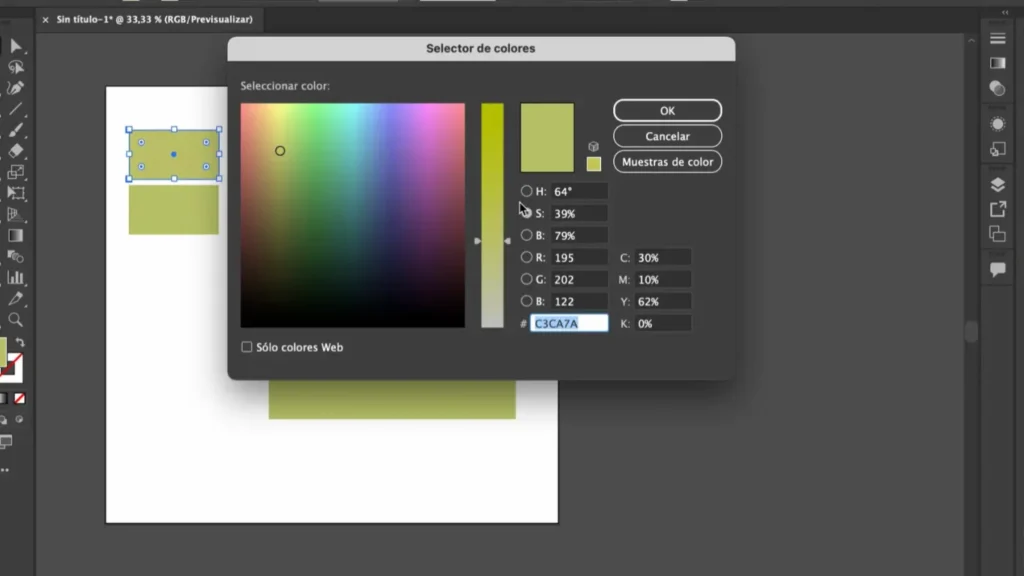The width and height of the screenshot is (1024, 576).
Task: Open the Comments speech bubble panel
Action: click(x=997, y=270)
